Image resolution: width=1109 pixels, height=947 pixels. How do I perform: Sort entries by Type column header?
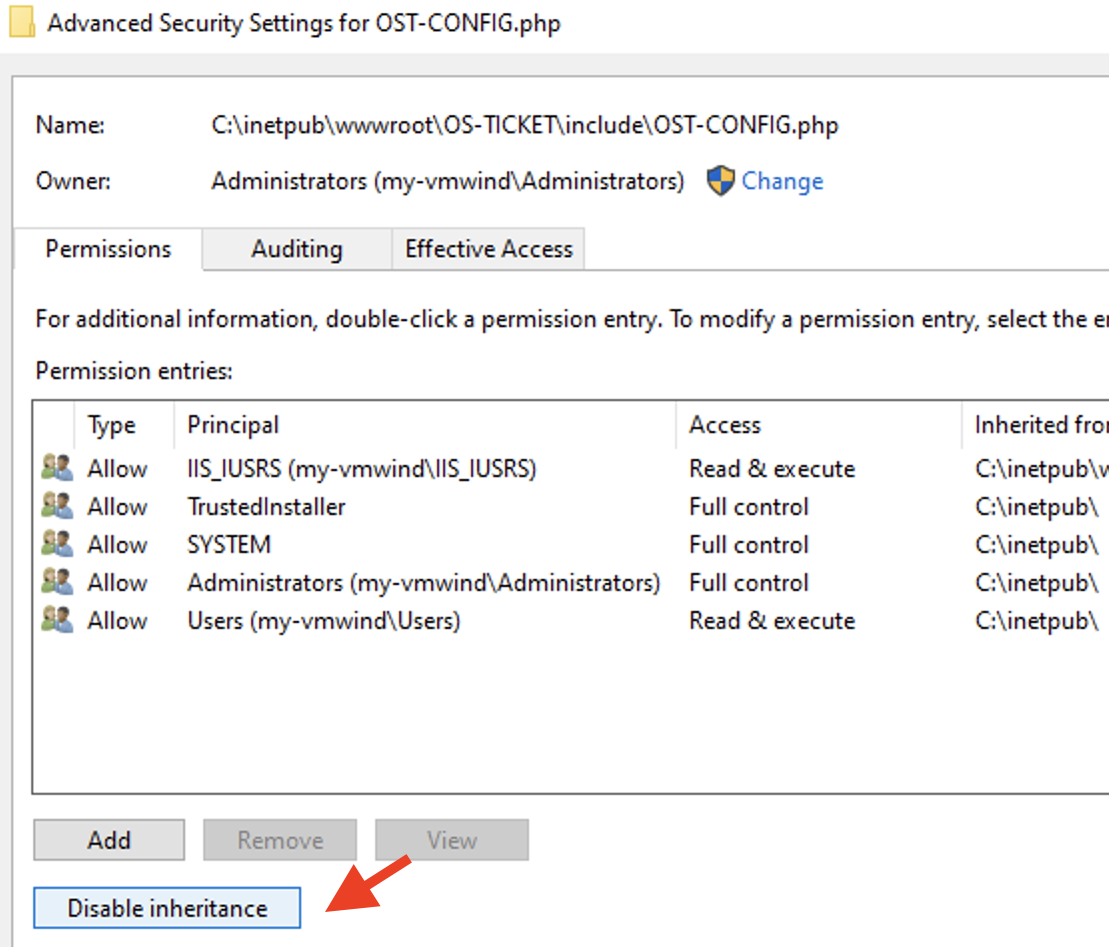111,425
